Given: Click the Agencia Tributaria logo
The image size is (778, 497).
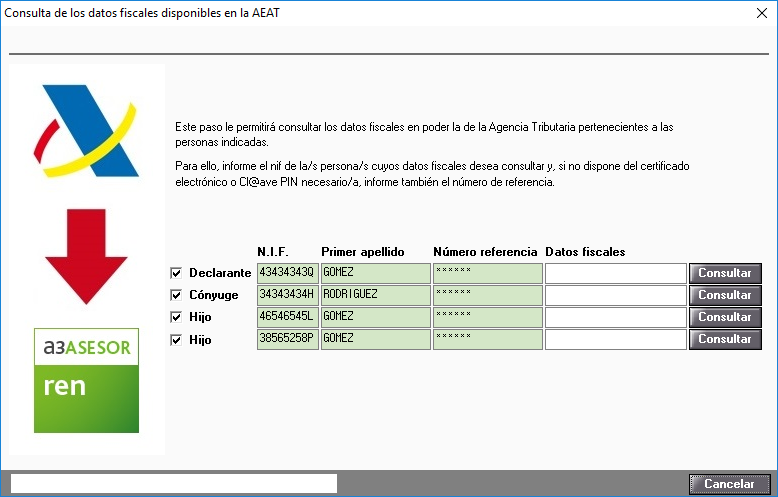Looking at the screenshot, I should click(x=86, y=130).
